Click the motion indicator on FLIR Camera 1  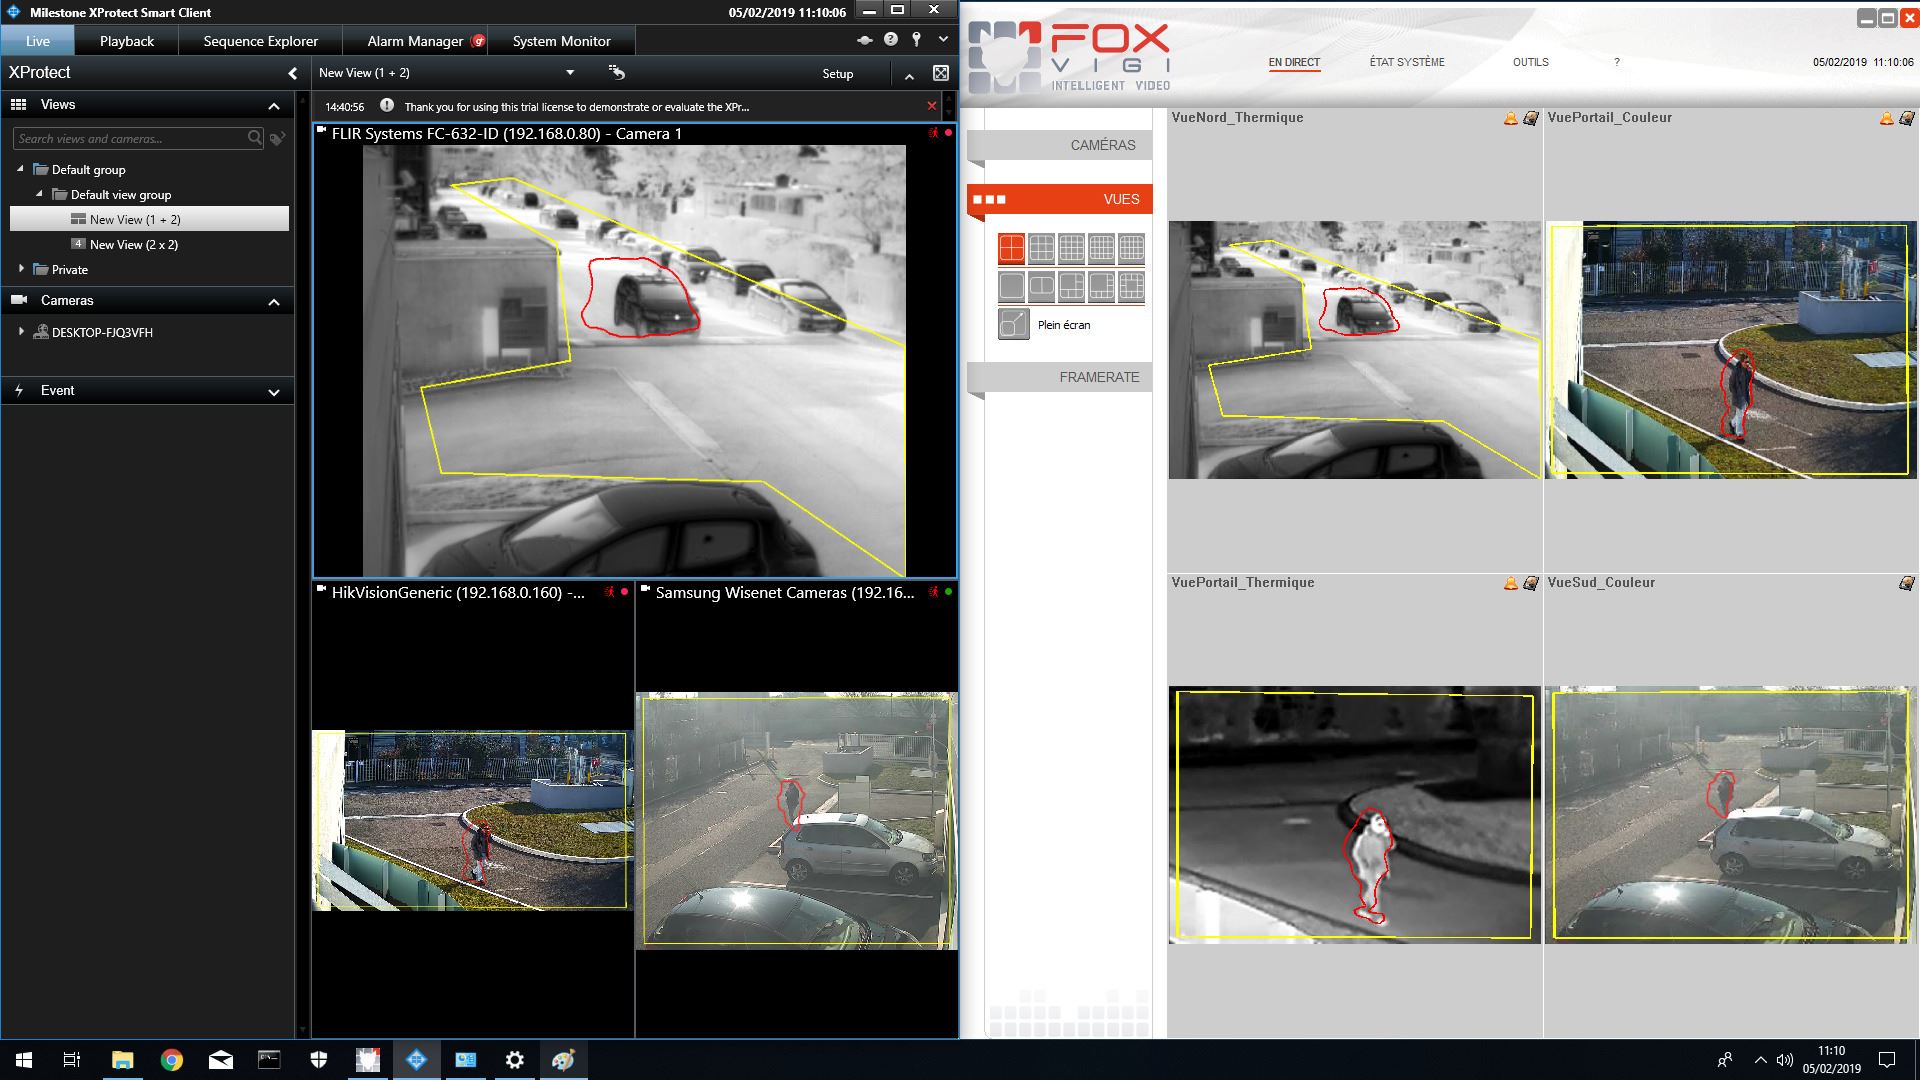(x=933, y=133)
